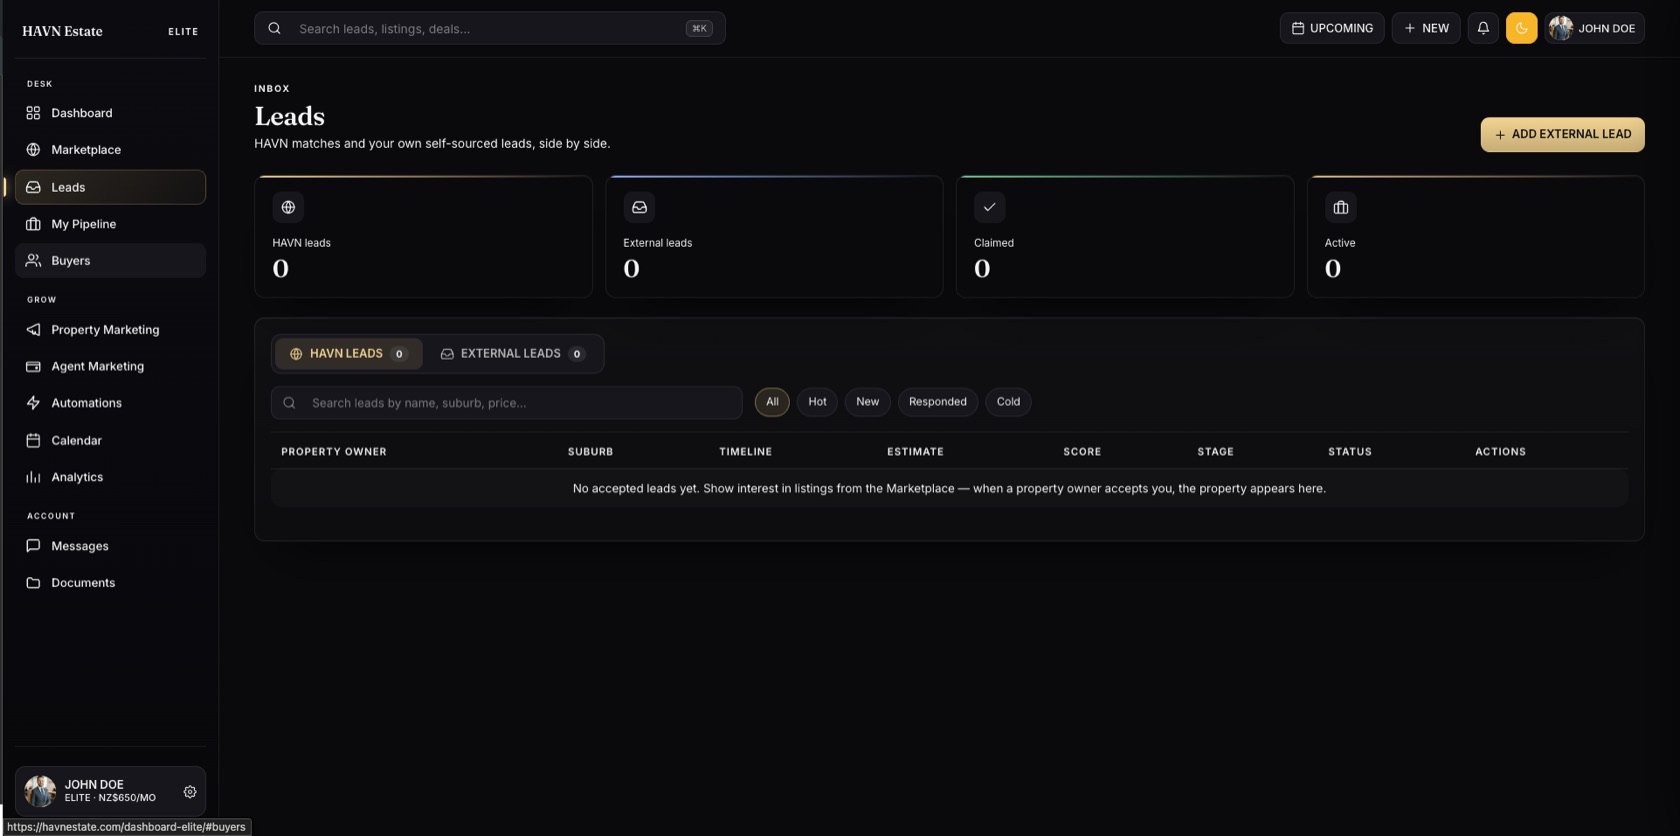Navigate to Buyers page
This screenshot has height=836, width=1680.
point(110,260)
